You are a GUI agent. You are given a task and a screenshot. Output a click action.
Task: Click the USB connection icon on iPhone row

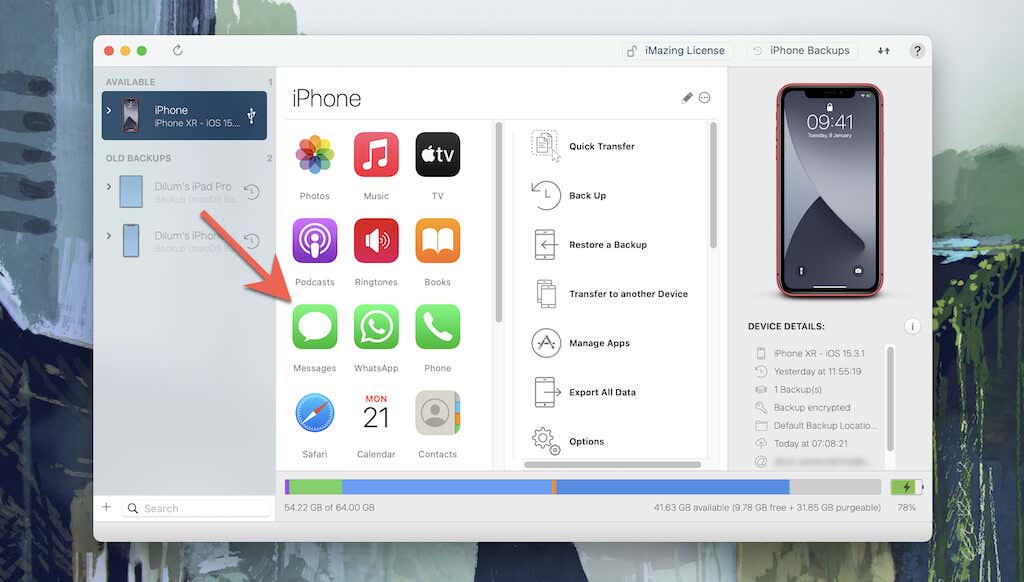pyautogui.click(x=251, y=116)
